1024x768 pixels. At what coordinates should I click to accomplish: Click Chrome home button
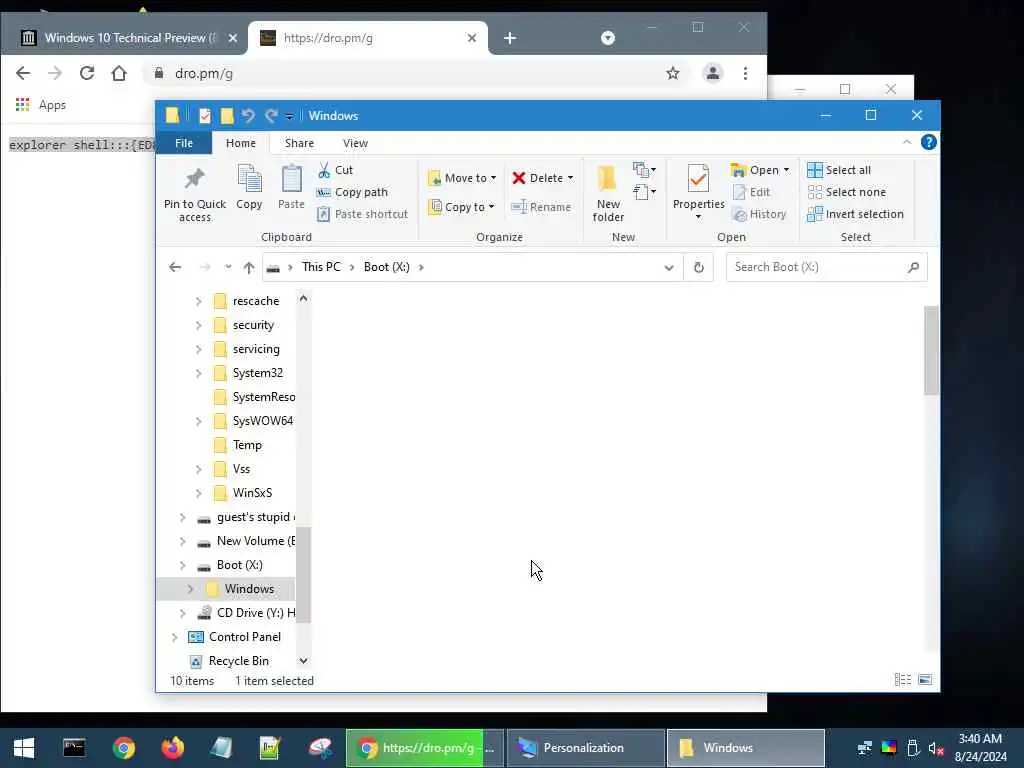pos(119,73)
